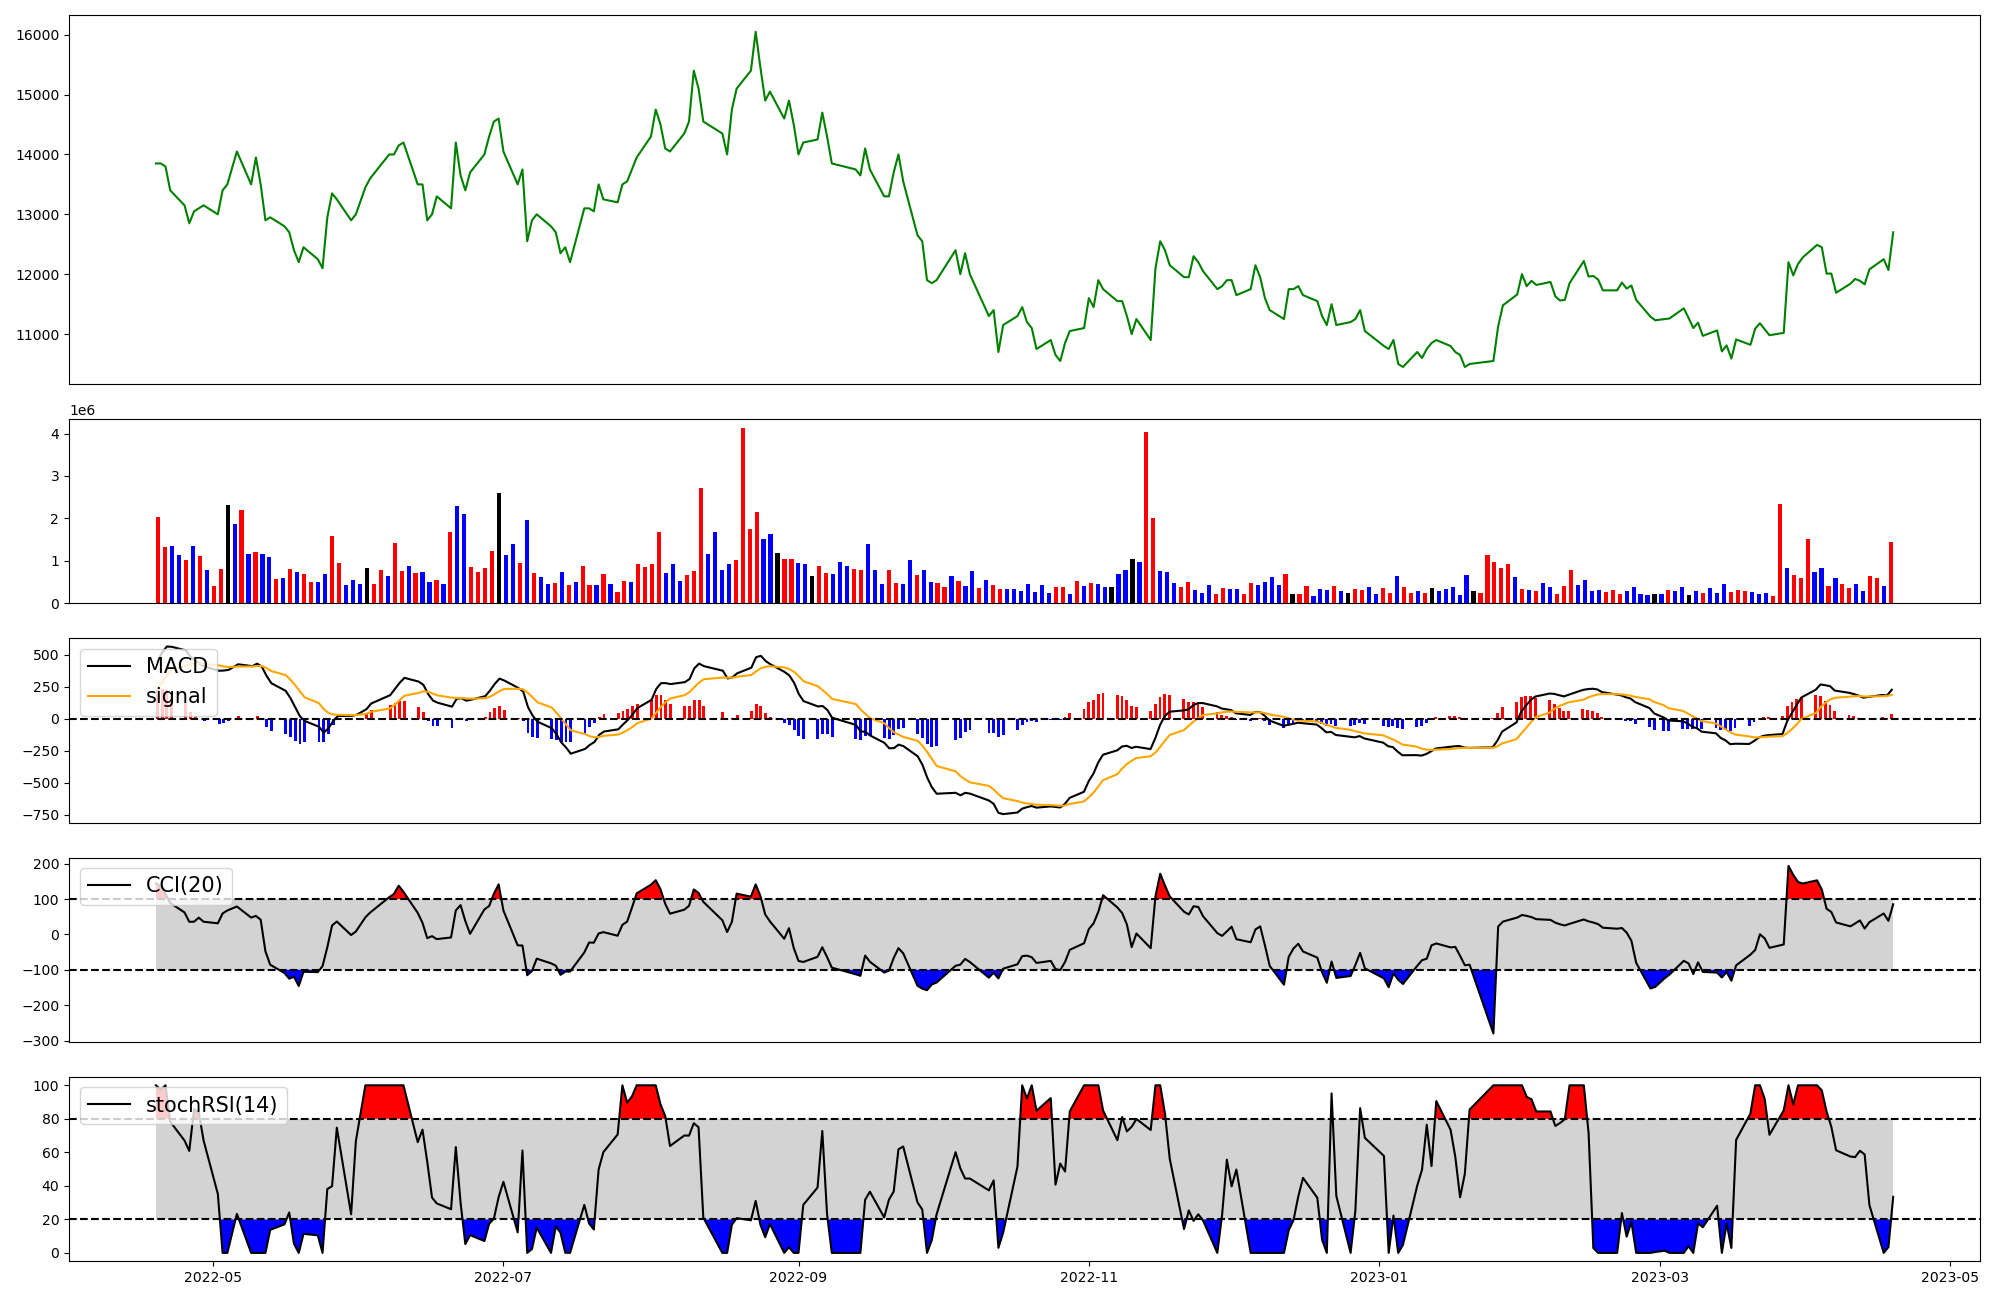Click the orange signal legend line swatch

click(111, 696)
